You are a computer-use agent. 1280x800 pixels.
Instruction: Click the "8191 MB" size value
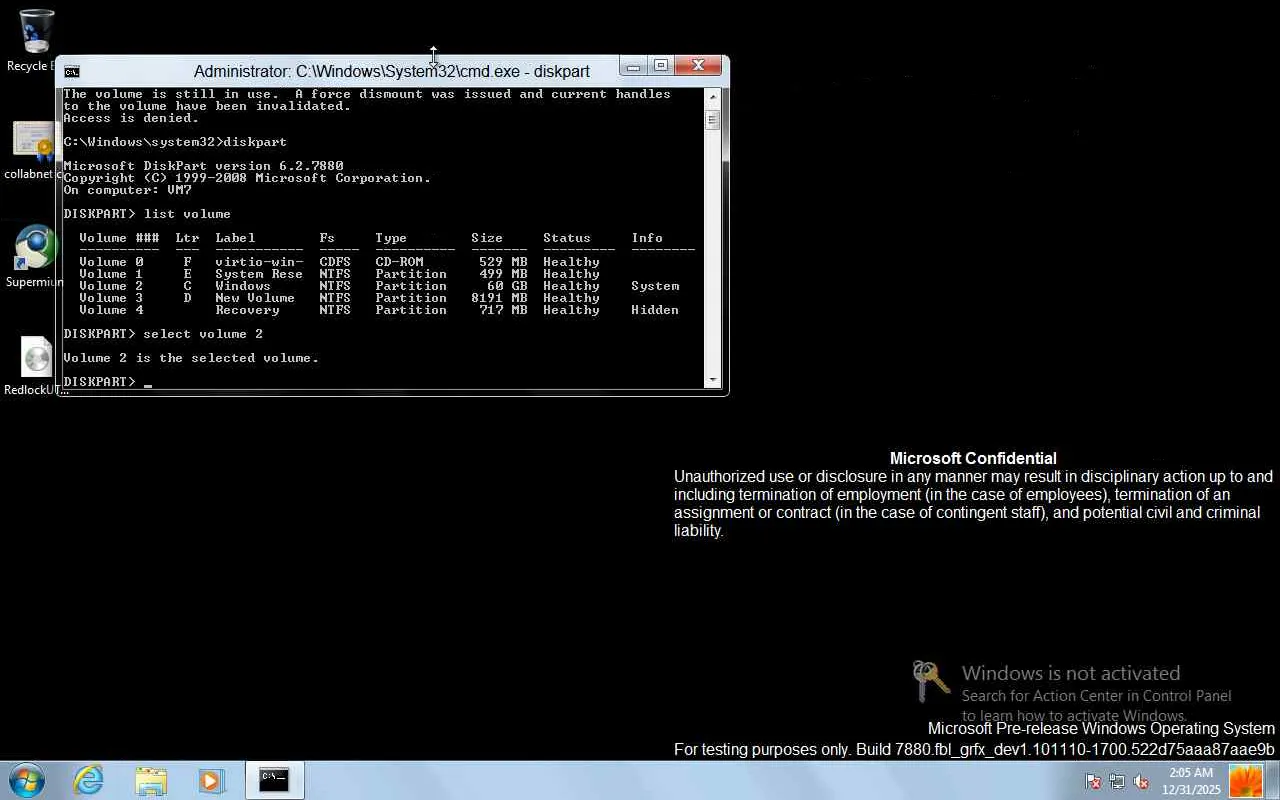click(x=499, y=298)
